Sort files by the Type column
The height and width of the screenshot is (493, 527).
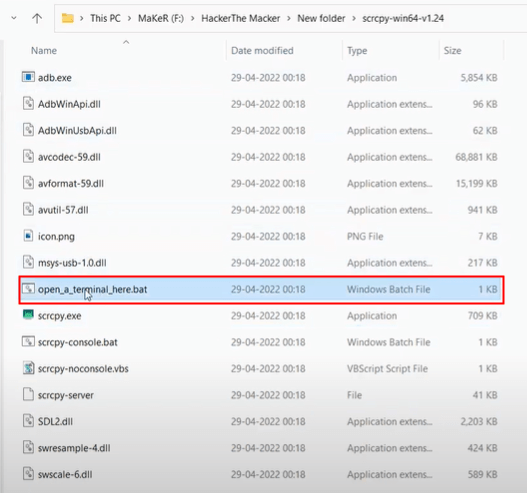[357, 51]
